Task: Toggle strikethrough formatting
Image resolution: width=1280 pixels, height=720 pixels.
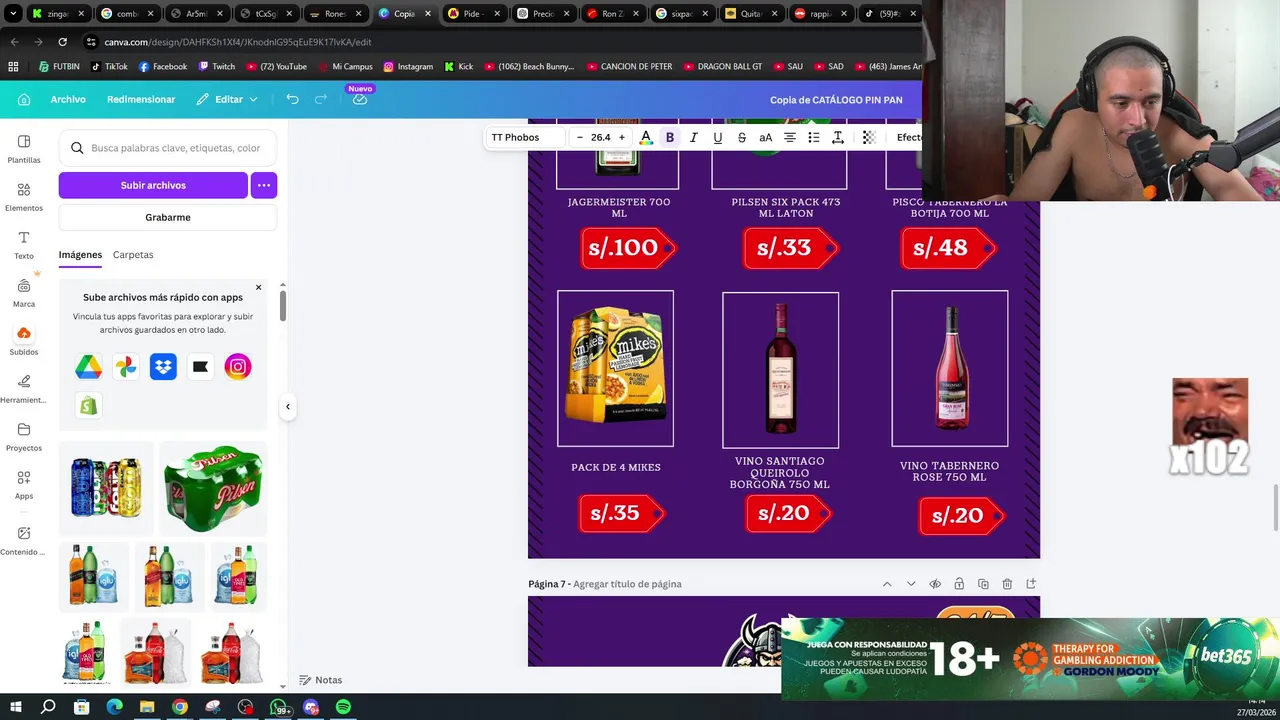Action: coord(742,137)
